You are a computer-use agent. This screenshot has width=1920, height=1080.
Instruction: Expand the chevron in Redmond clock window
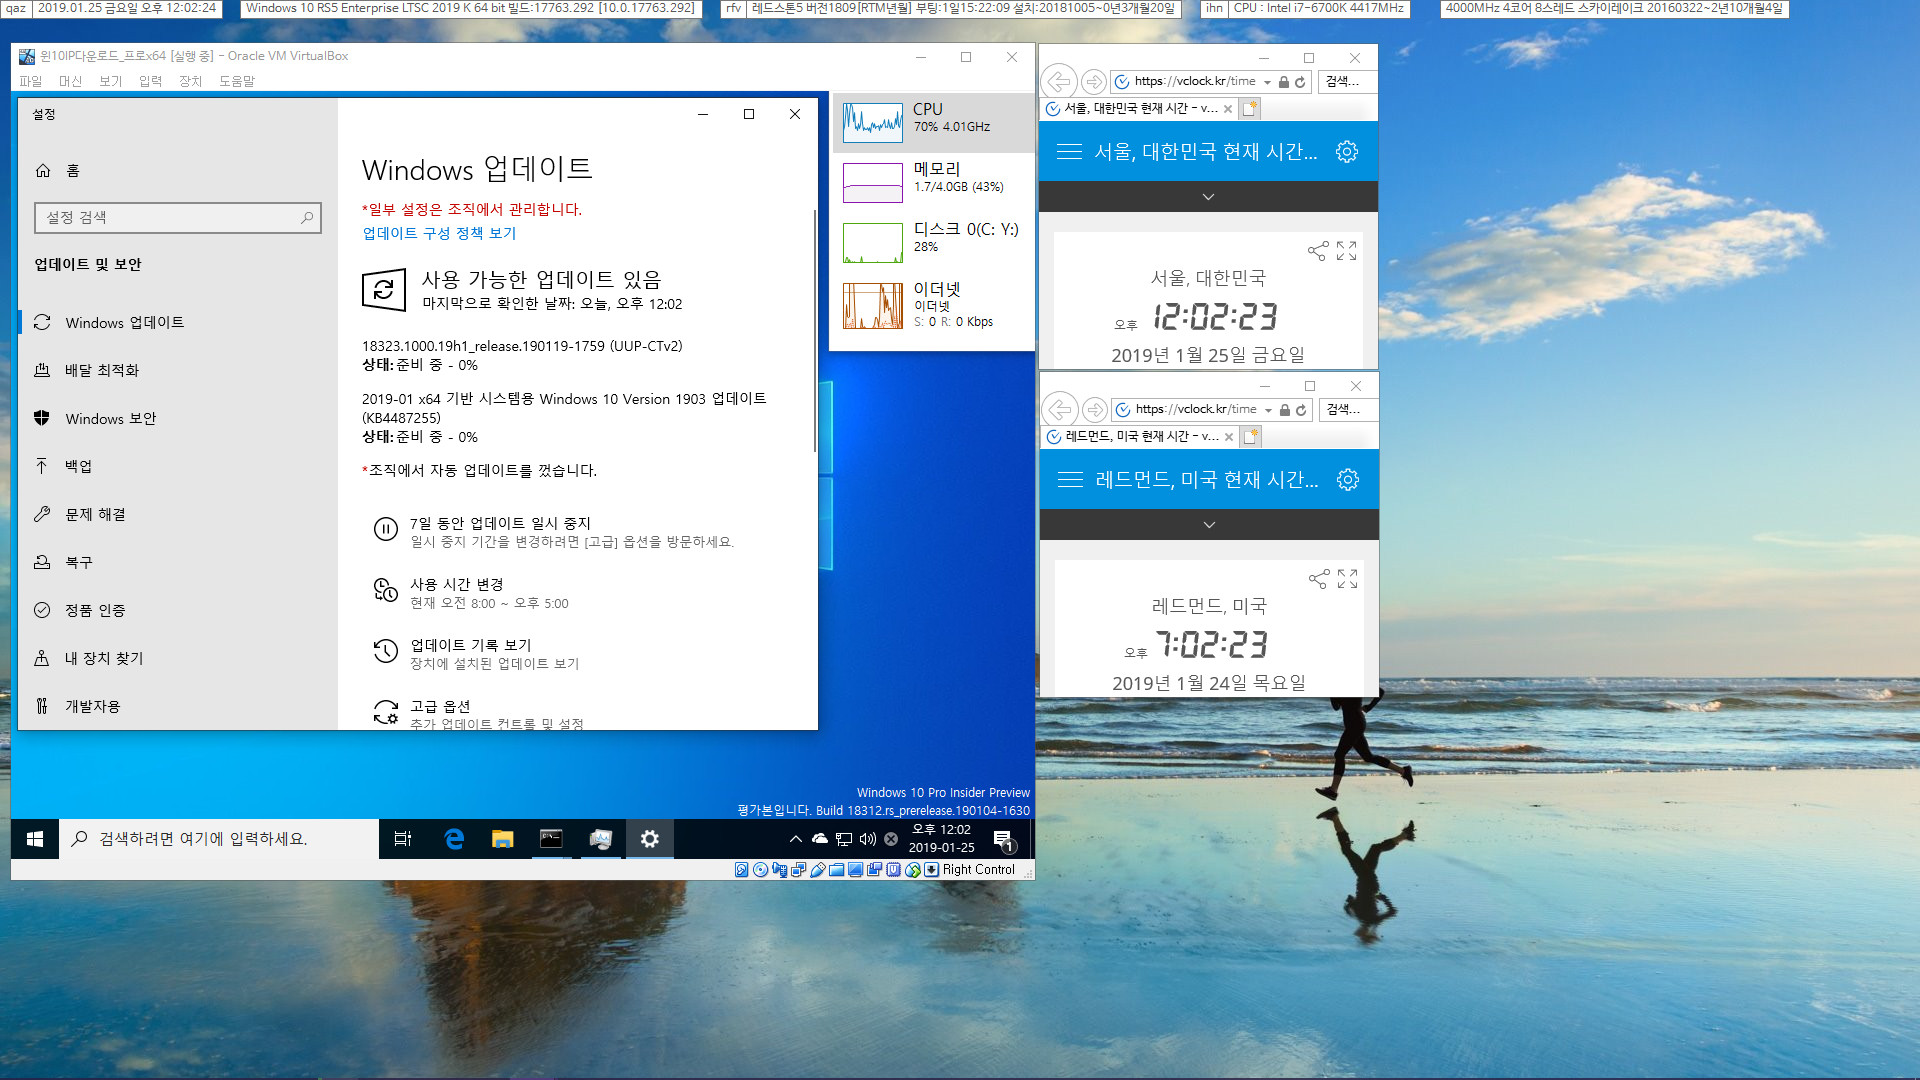click(x=1209, y=525)
